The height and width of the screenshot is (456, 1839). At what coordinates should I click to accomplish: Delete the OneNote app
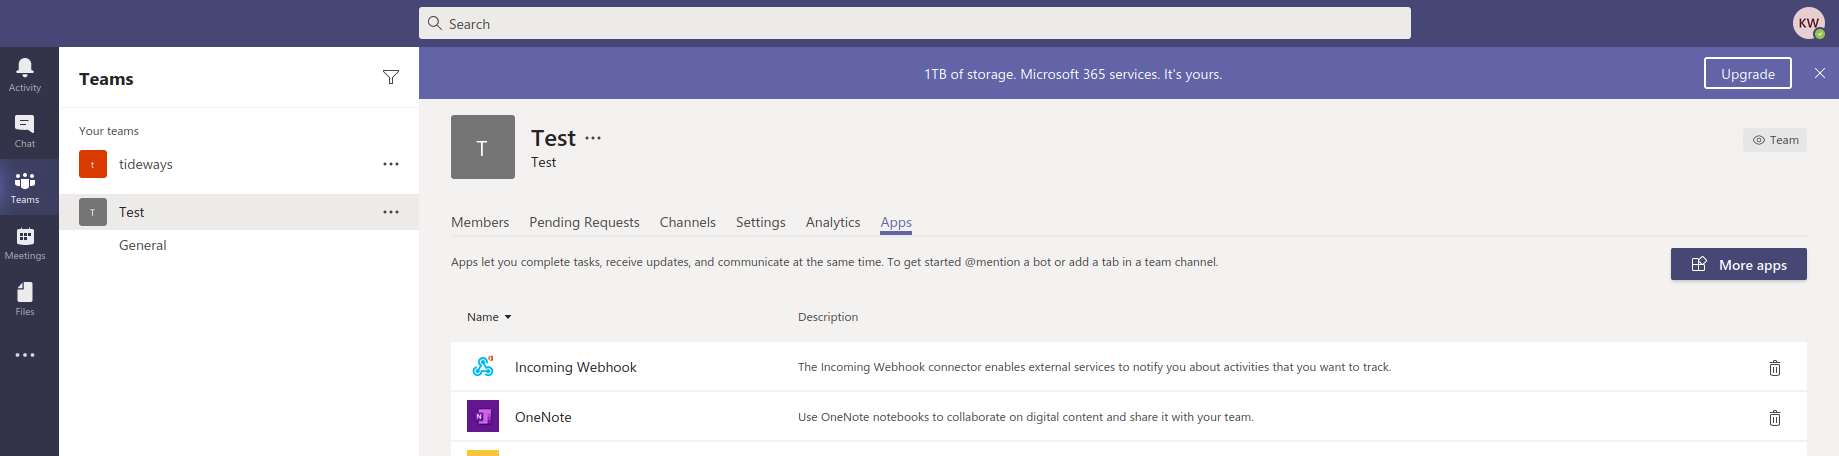tap(1775, 418)
